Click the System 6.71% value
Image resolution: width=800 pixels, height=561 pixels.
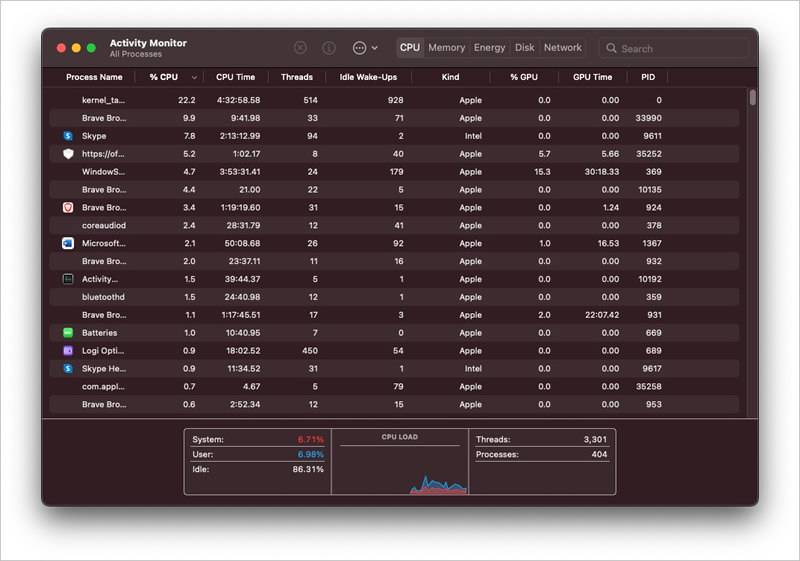(x=310, y=439)
